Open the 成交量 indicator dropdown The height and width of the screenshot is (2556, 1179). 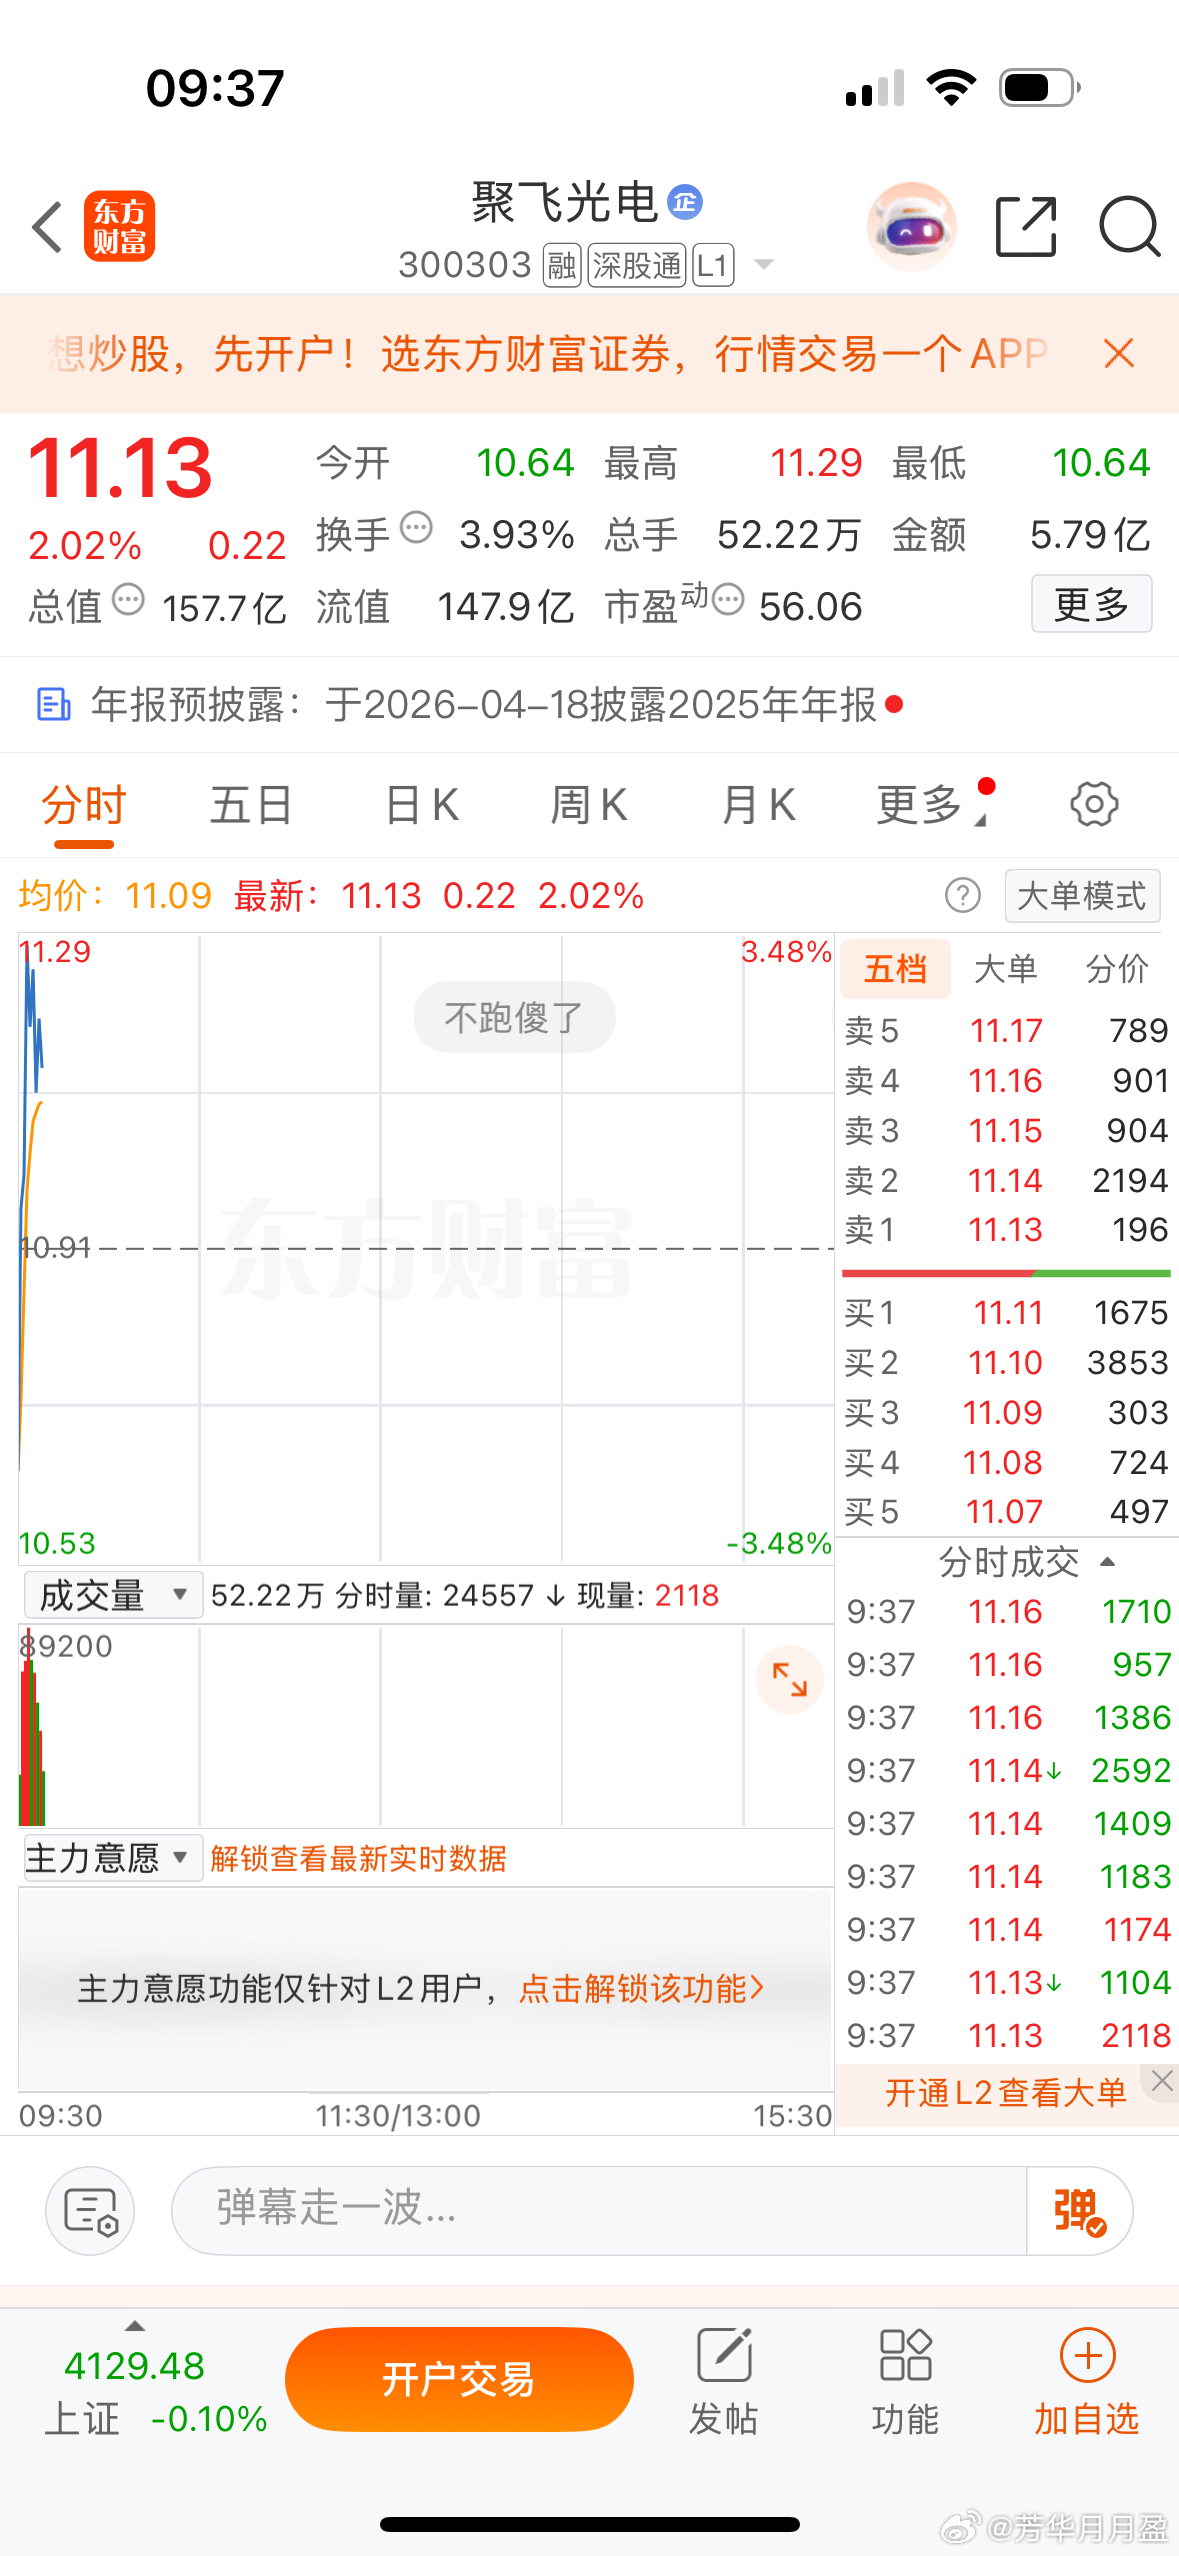pos(113,1595)
